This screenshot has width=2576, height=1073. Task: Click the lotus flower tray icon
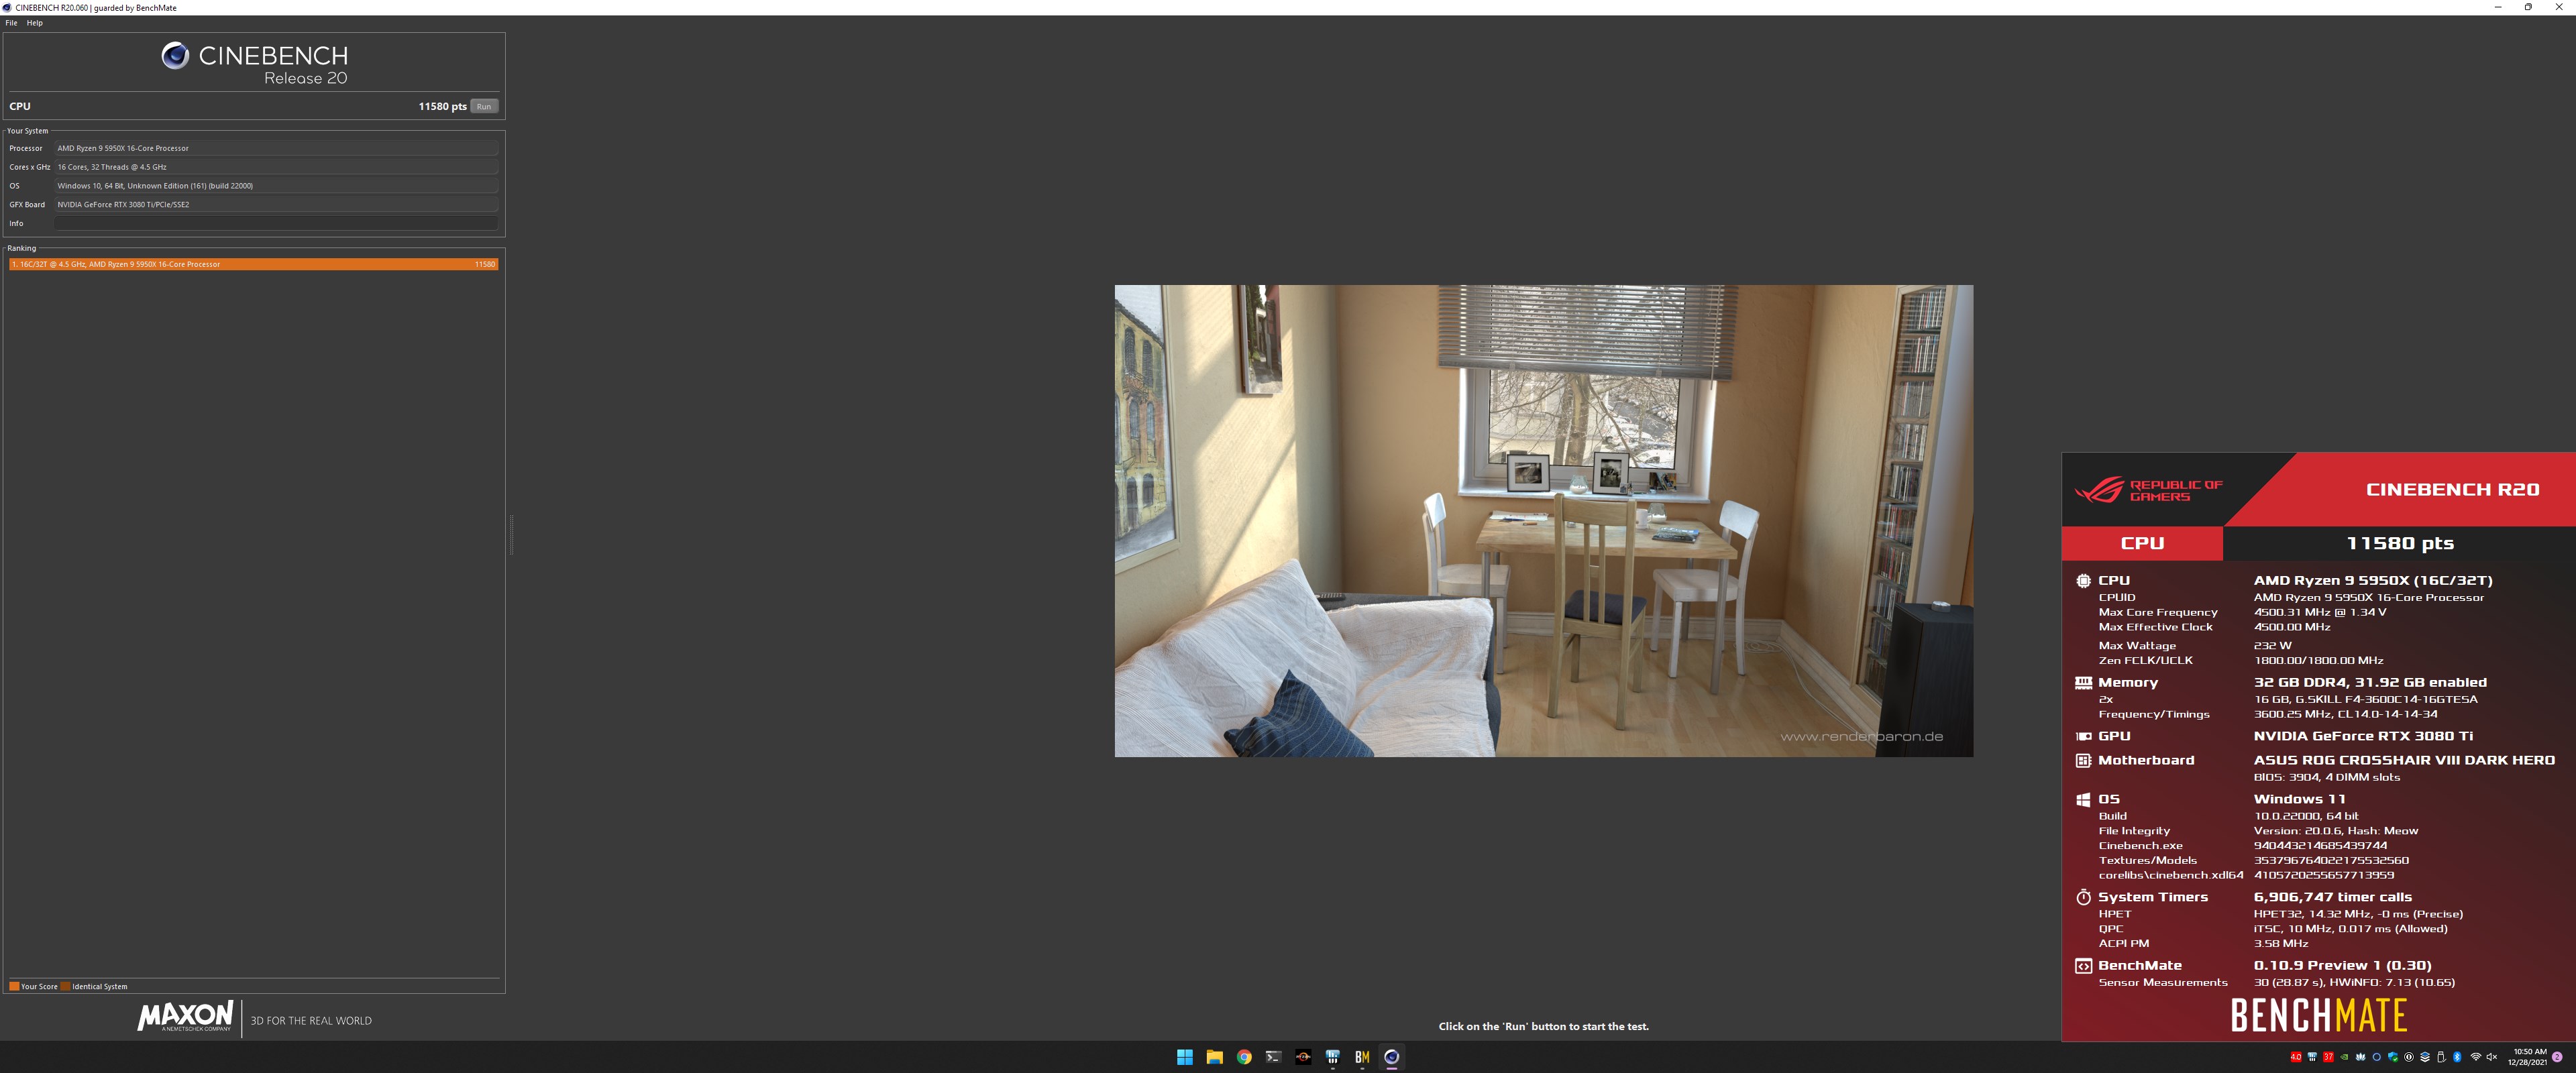pyautogui.click(x=2361, y=1057)
